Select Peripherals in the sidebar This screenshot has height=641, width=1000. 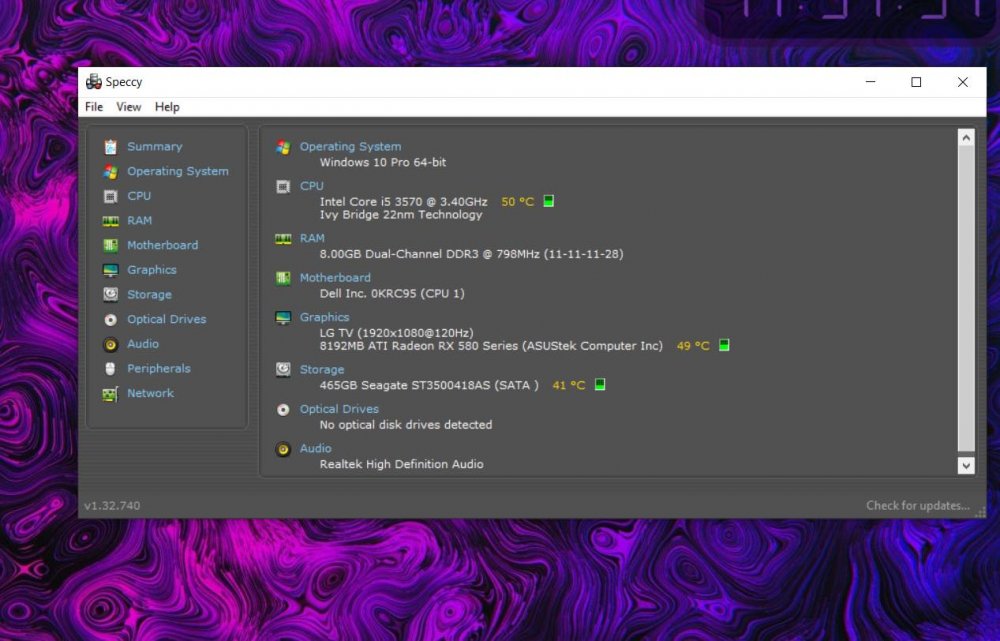click(158, 369)
